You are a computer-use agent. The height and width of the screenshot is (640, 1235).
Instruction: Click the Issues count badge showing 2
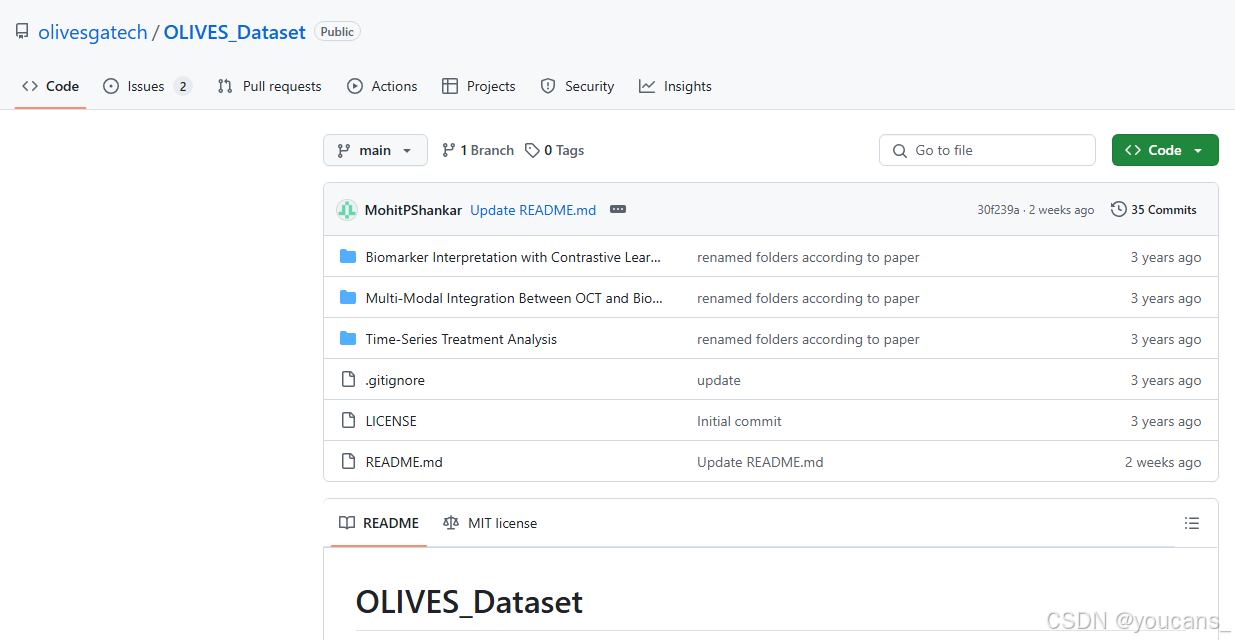click(x=182, y=86)
